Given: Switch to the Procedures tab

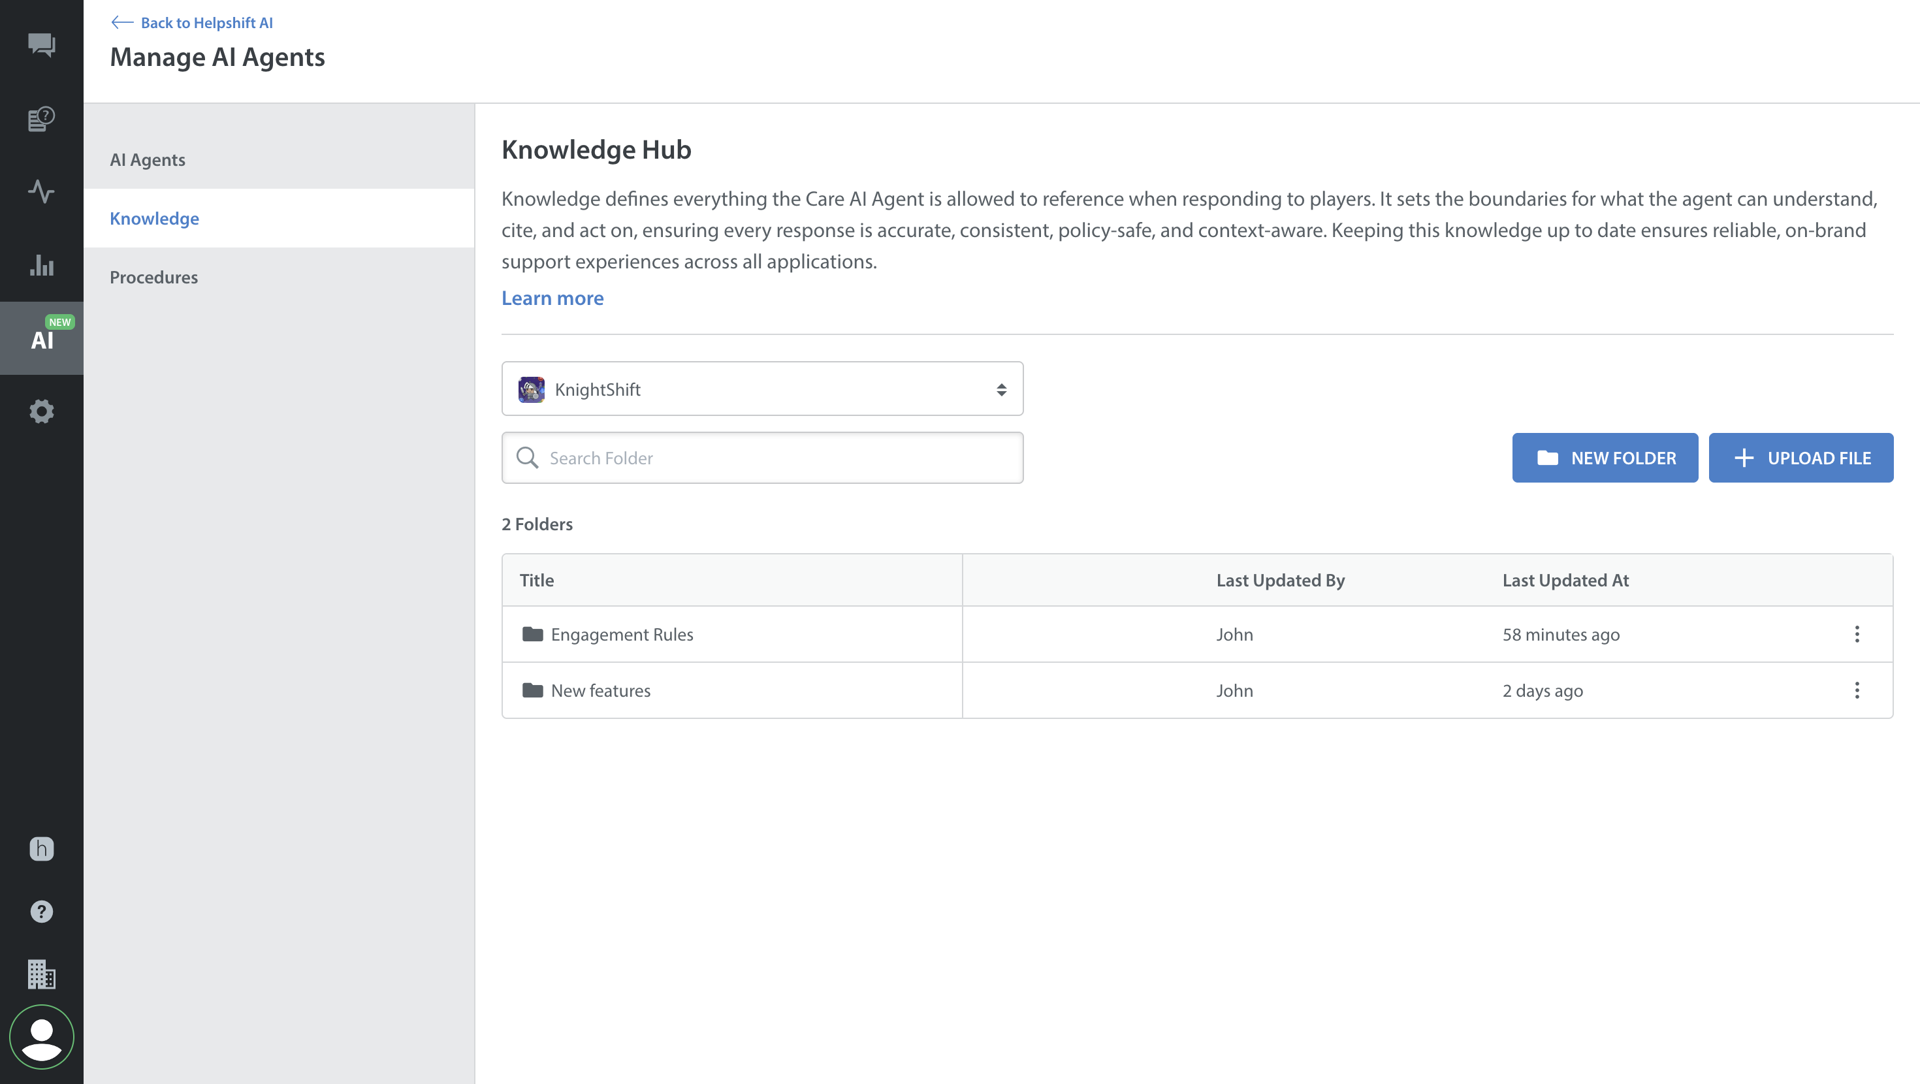Looking at the screenshot, I should [154, 277].
